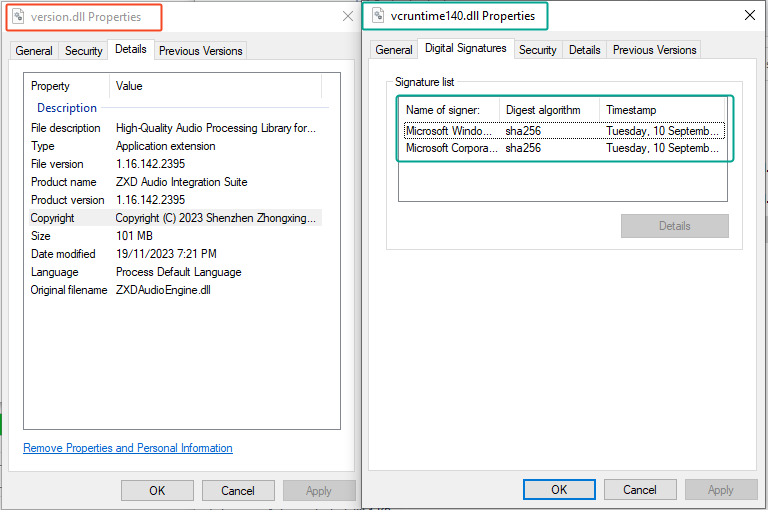This screenshot has width=768, height=510.
Task: Select the Date modified row
Action: click(x=175, y=254)
